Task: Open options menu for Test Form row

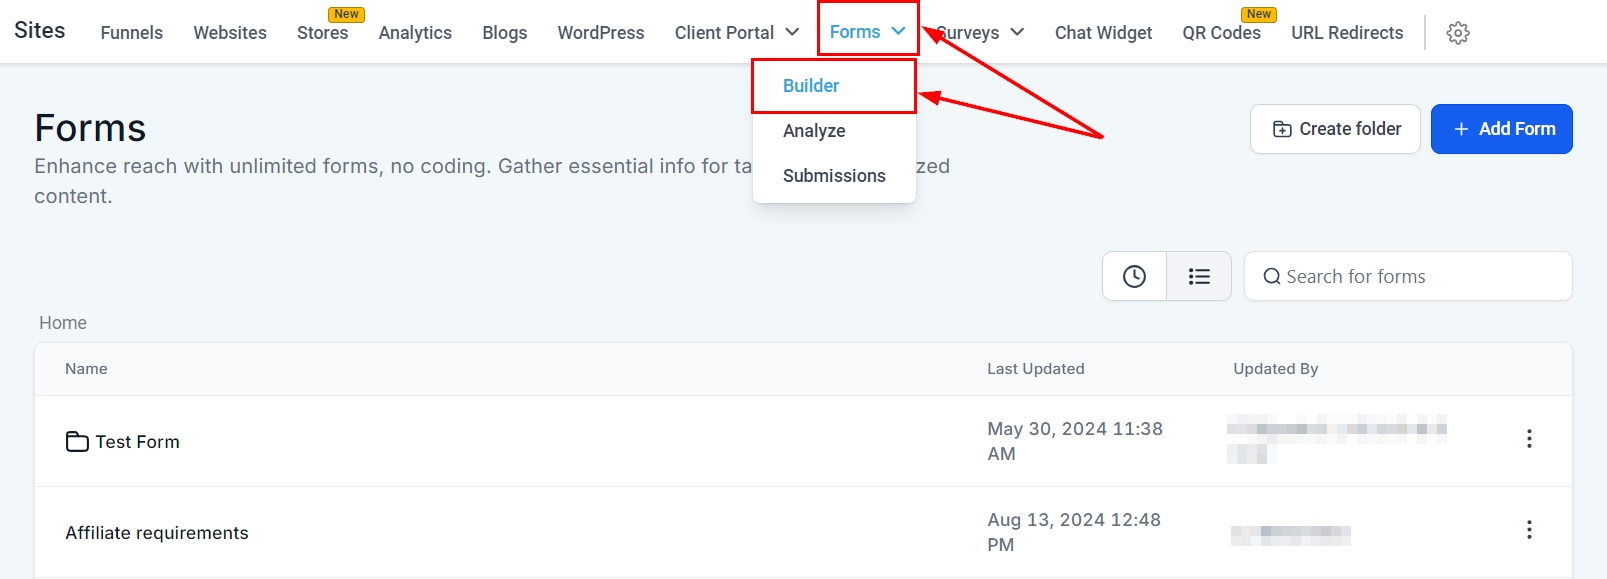Action: coord(1529,439)
